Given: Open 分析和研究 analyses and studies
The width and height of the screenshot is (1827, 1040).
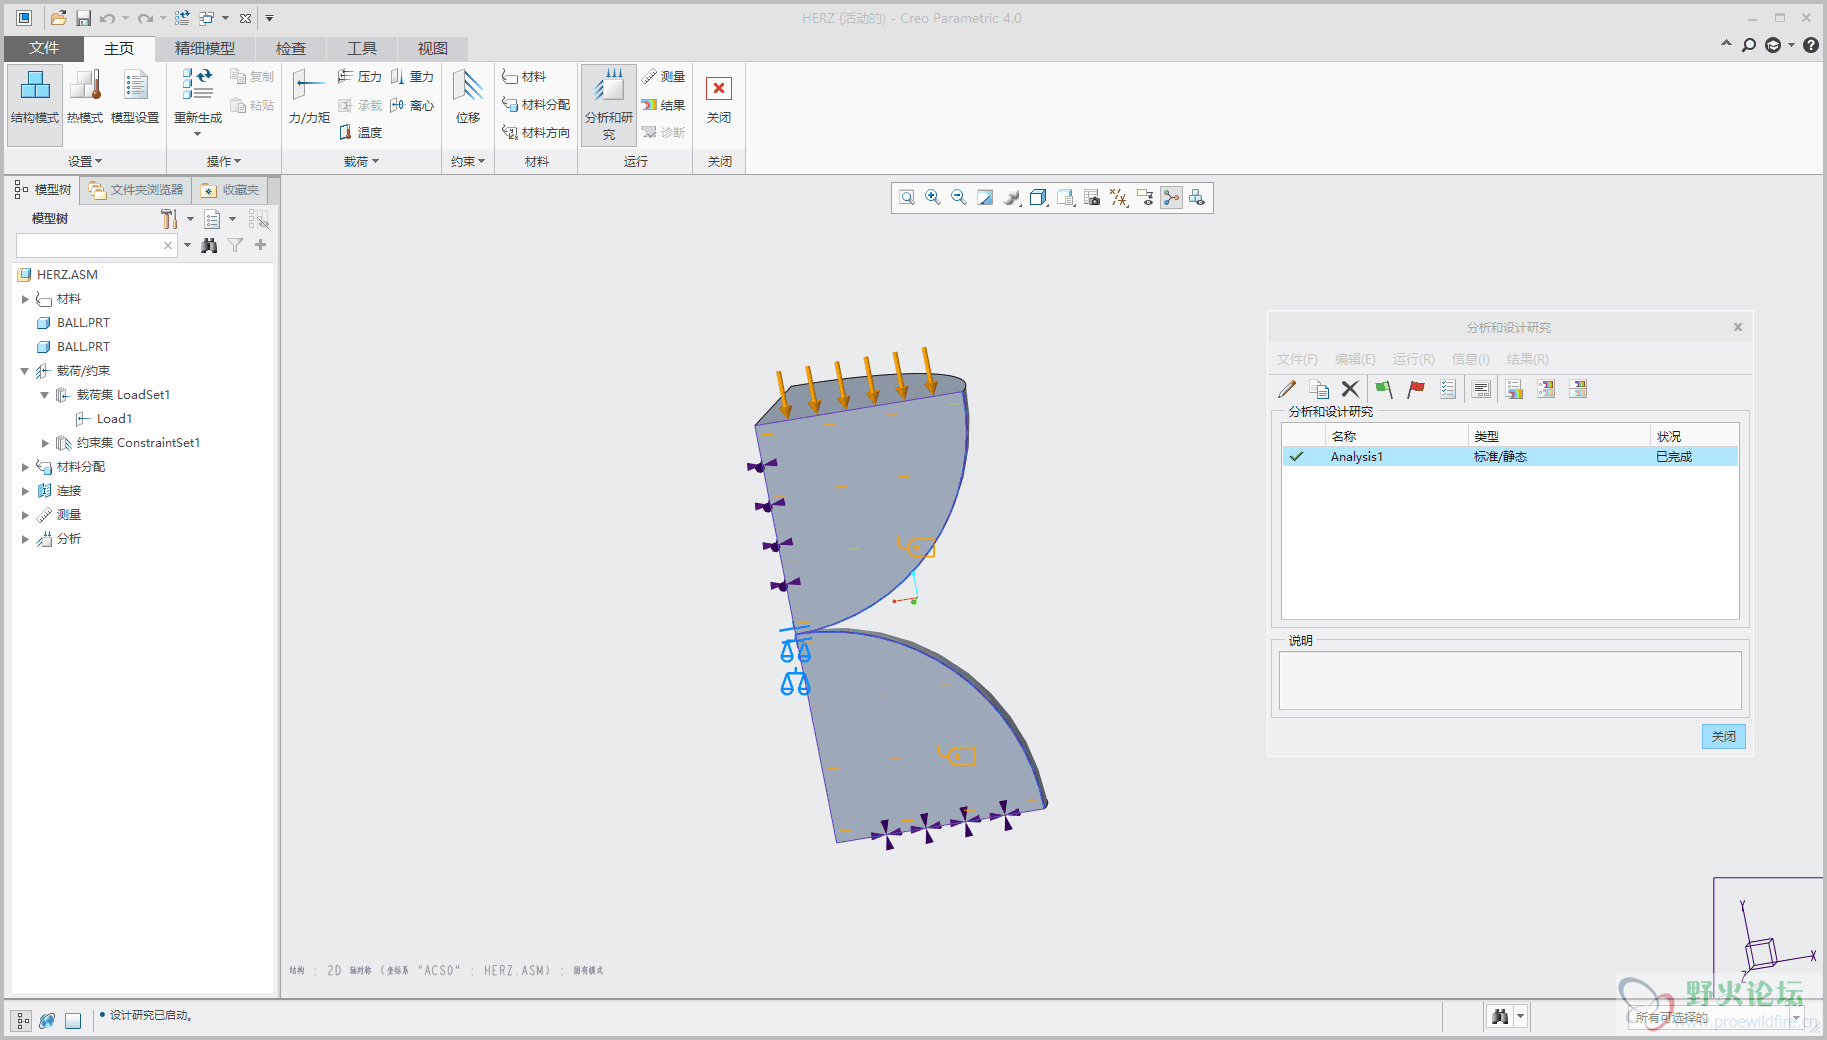Looking at the screenshot, I should point(609,105).
